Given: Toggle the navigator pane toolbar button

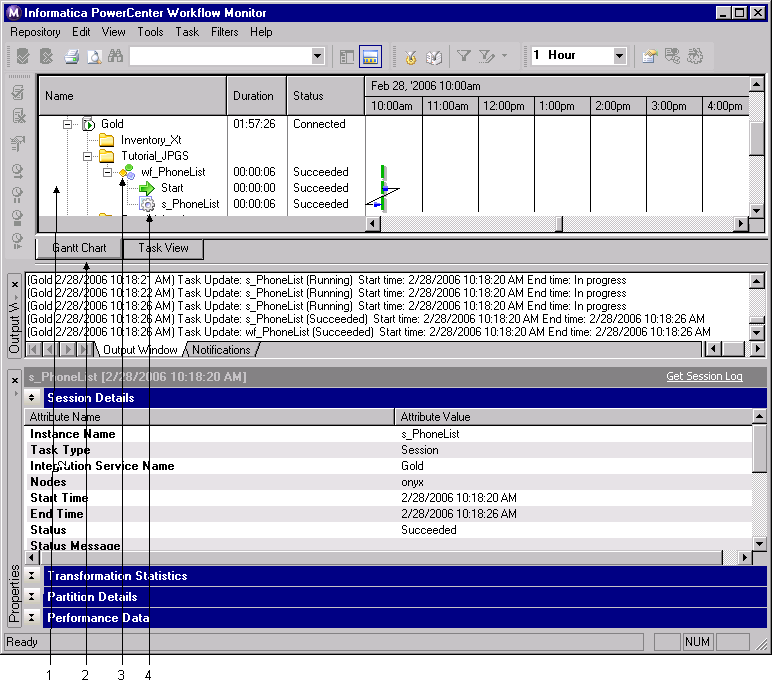Looking at the screenshot, I should [347, 56].
